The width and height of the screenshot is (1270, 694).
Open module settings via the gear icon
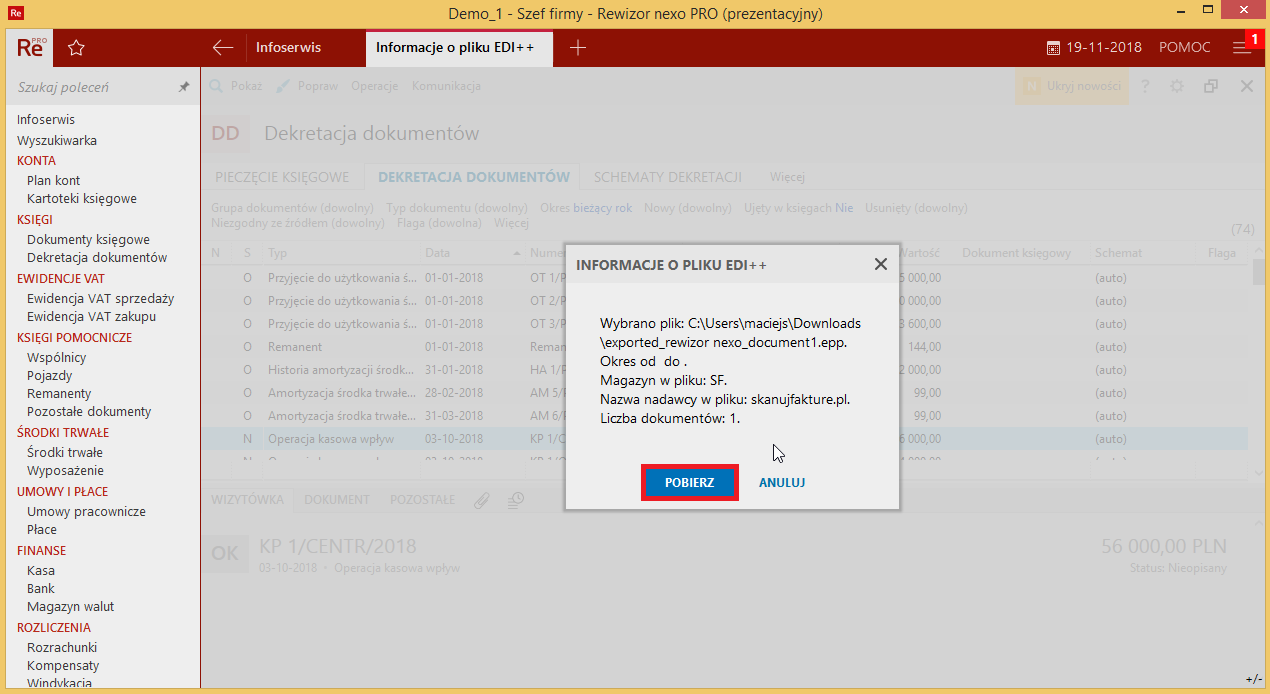click(1177, 86)
